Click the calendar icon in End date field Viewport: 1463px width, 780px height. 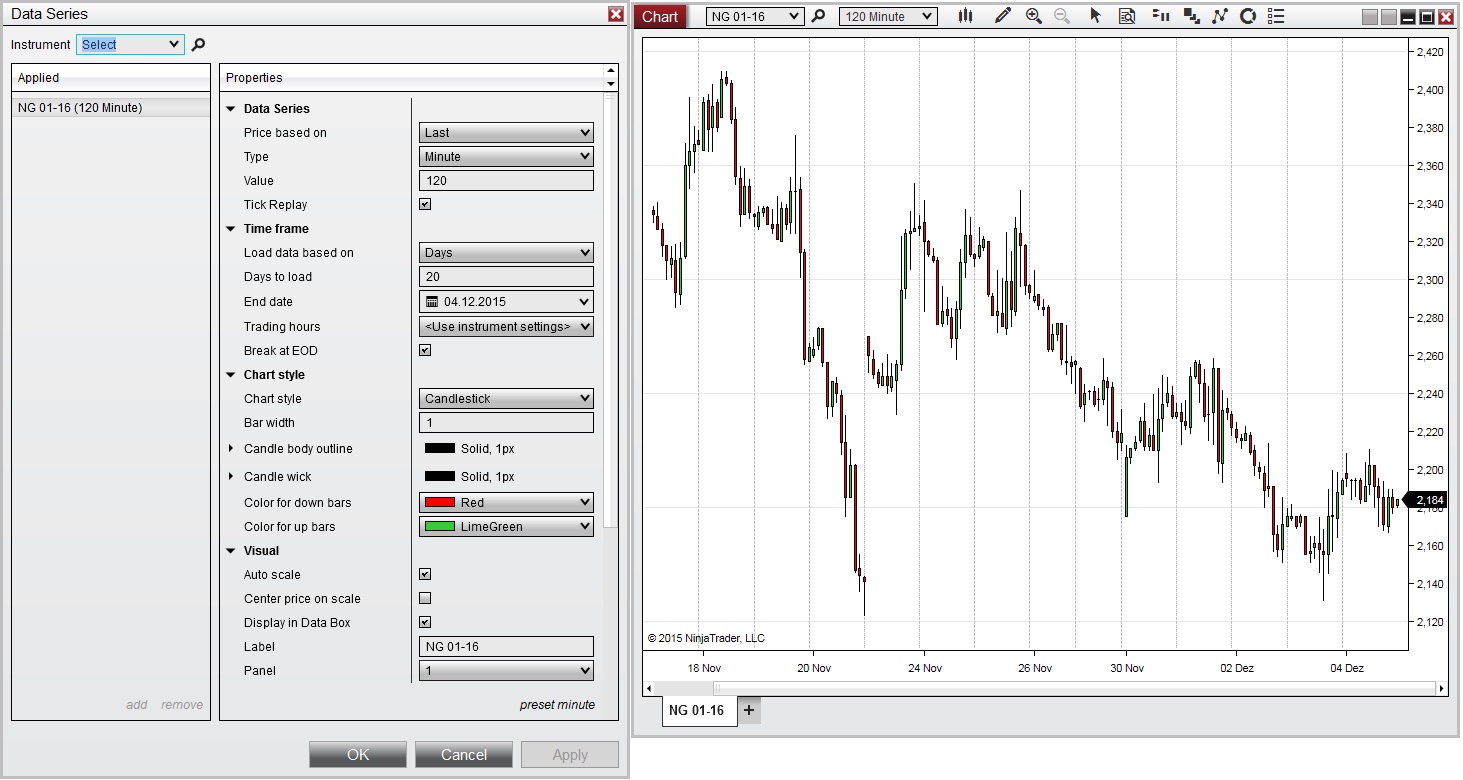[x=432, y=302]
